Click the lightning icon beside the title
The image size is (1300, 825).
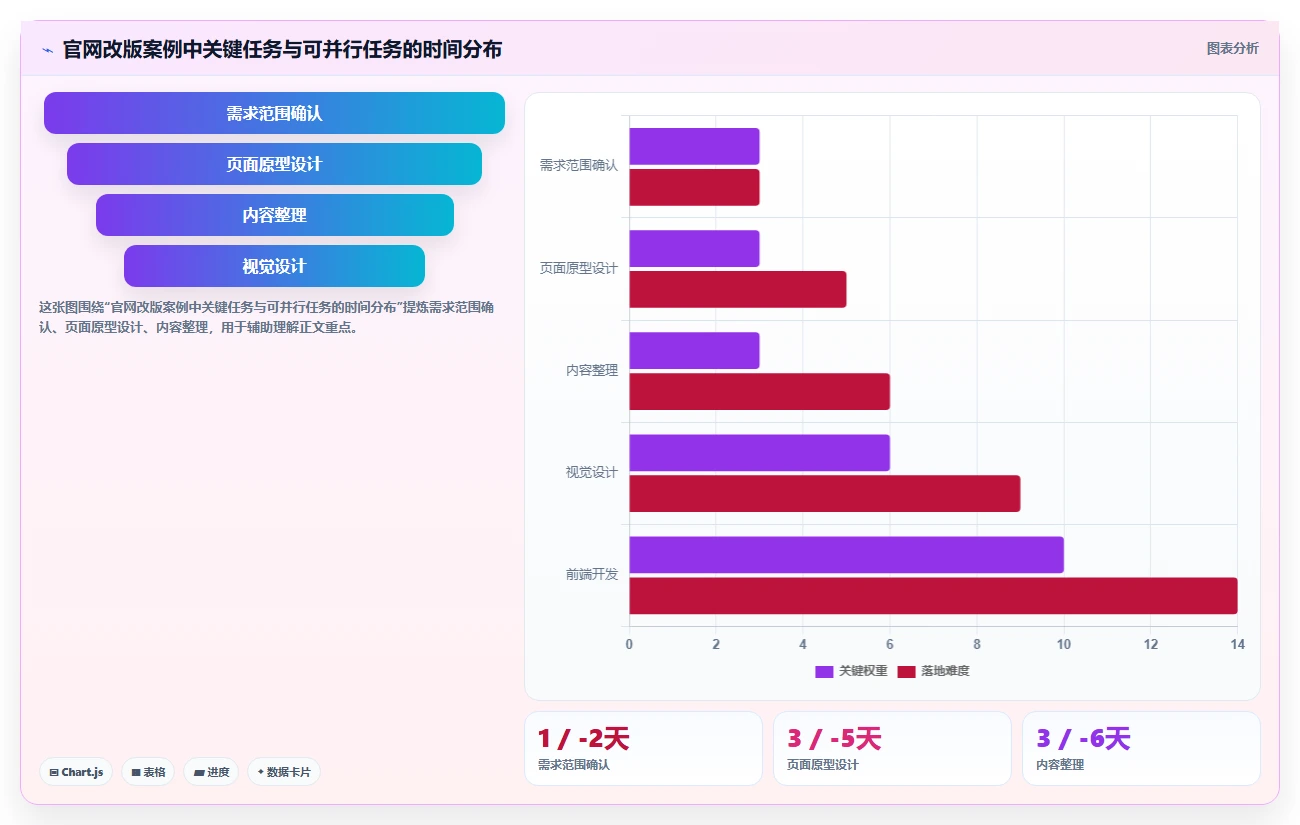pyautogui.click(x=47, y=49)
